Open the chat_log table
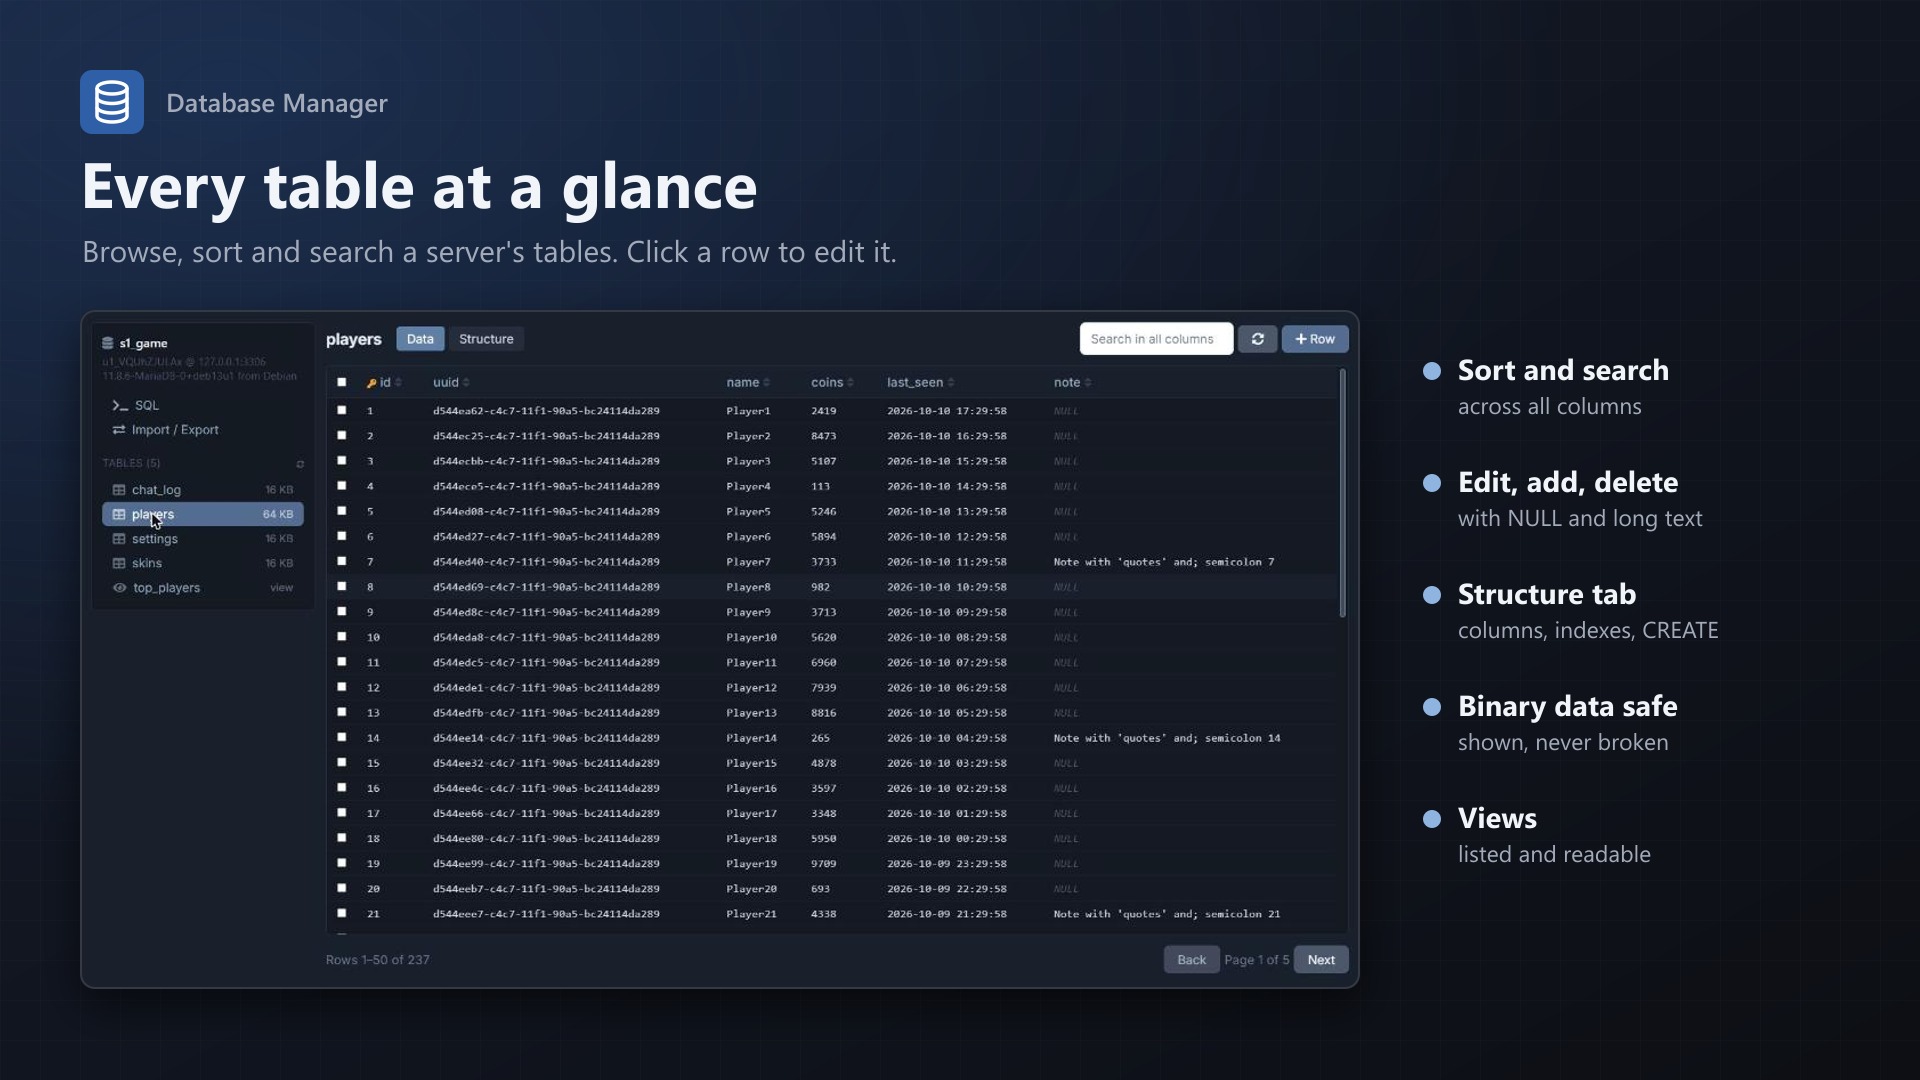This screenshot has width=1920, height=1080. [x=203, y=490]
